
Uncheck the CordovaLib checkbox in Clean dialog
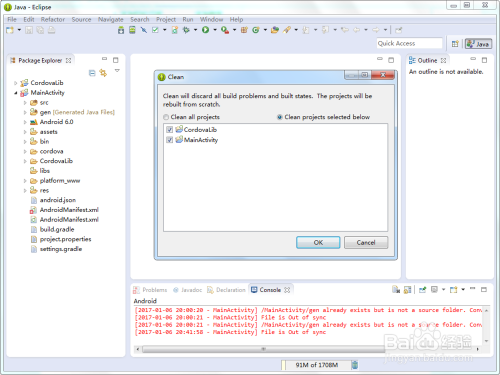point(170,130)
